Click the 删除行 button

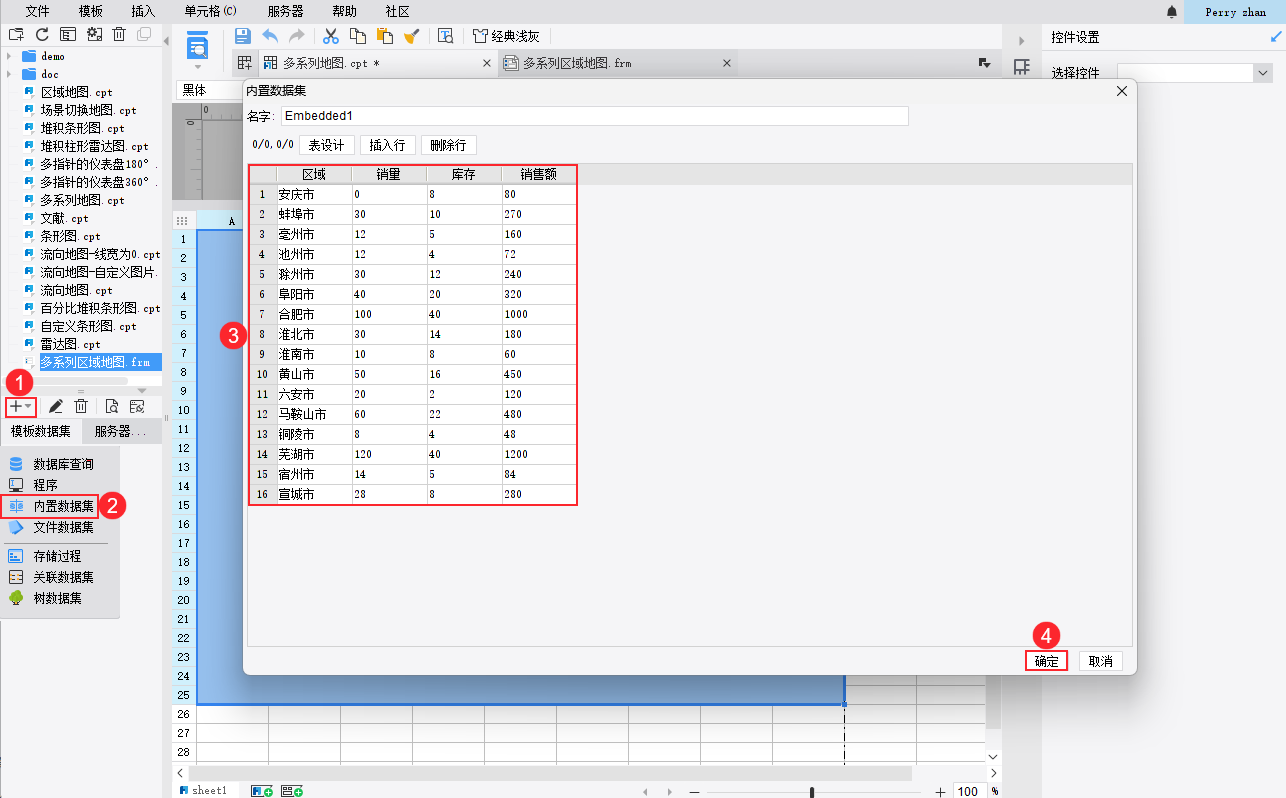[x=448, y=145]
